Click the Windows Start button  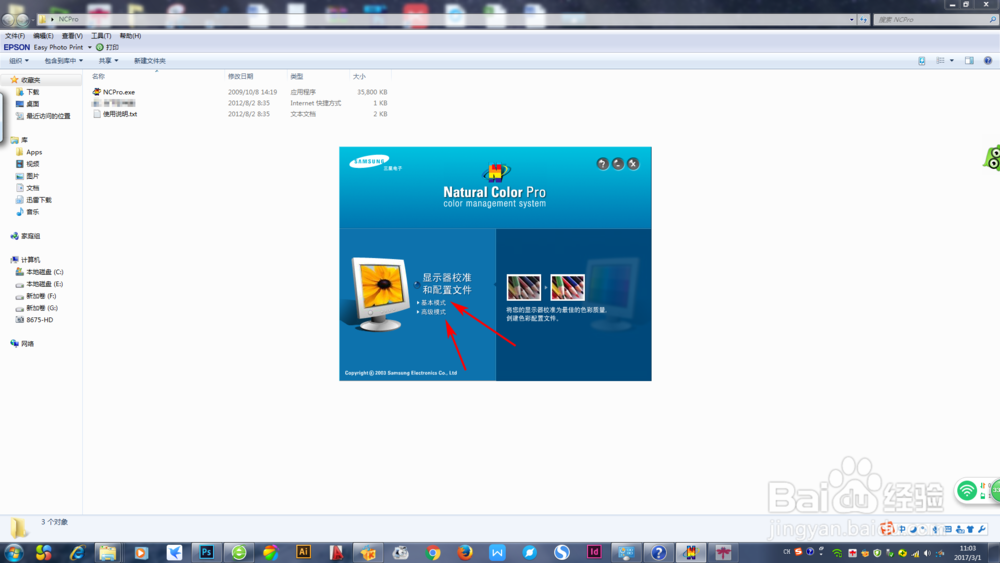13,552
